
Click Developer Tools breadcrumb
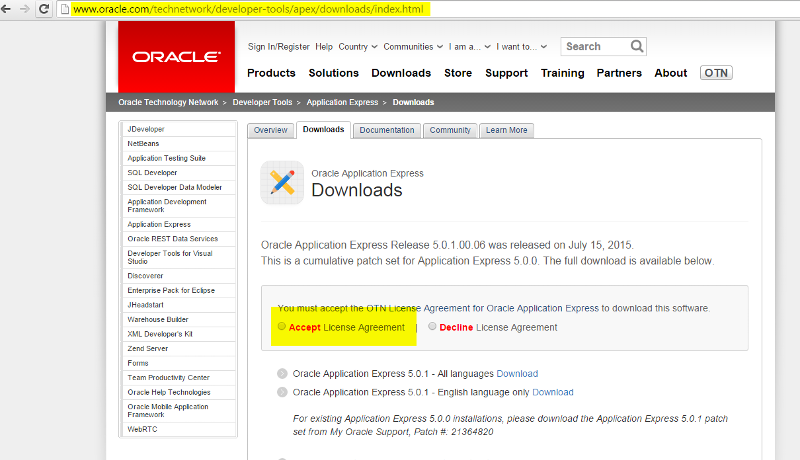click(x=262, y=102)
